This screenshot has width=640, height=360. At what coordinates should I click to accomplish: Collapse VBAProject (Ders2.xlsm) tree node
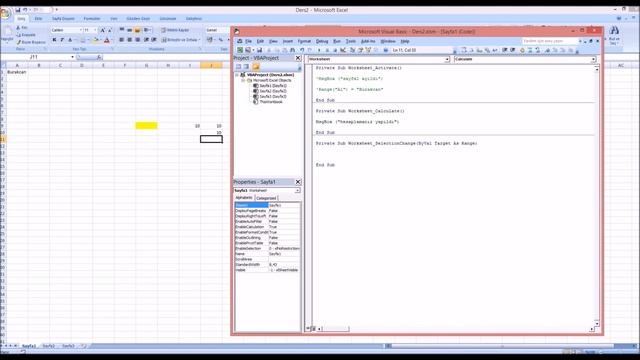tap(237, 75)
